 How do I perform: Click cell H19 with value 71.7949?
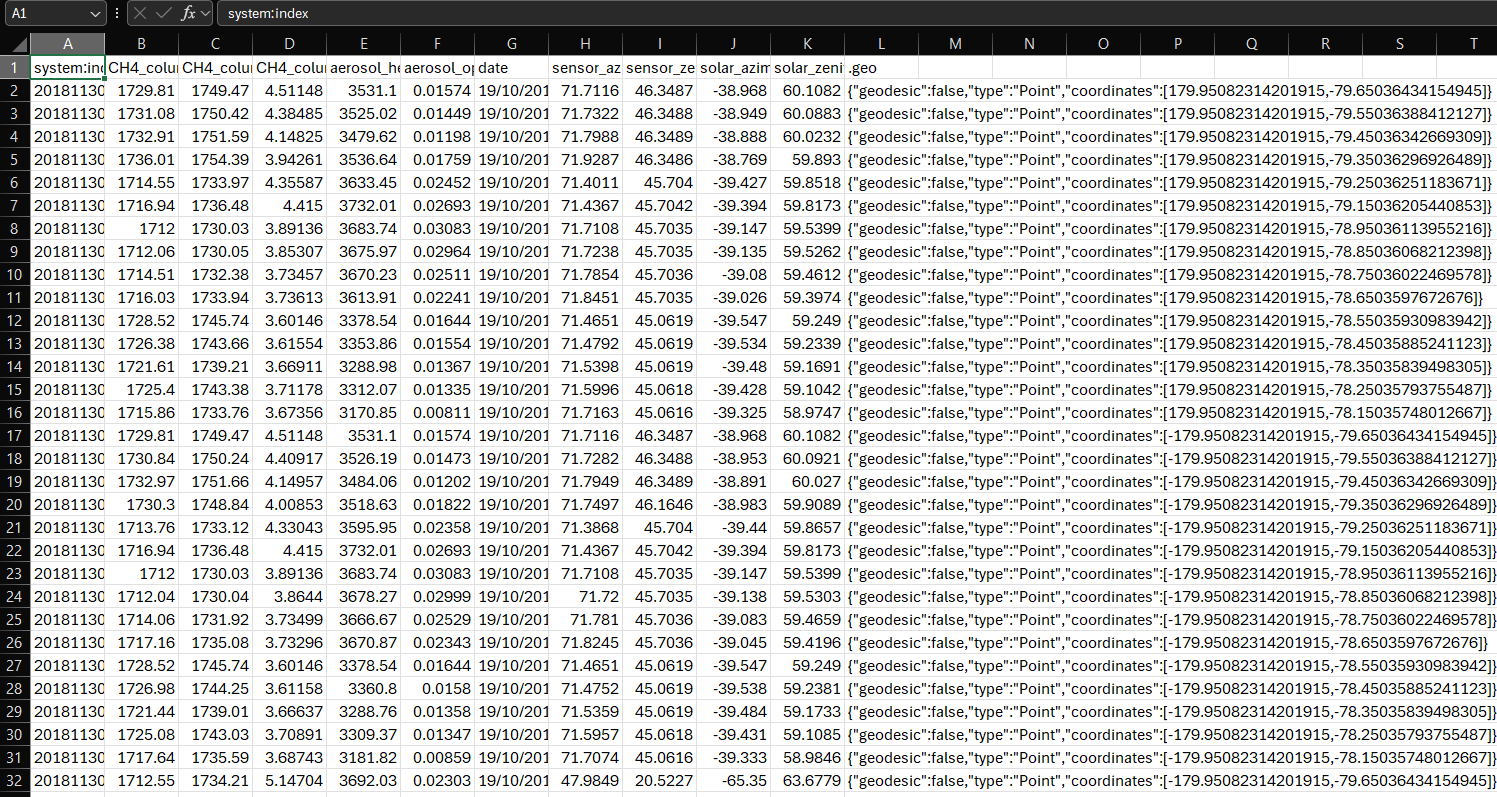pyautogui.click(x=585, y=481)
